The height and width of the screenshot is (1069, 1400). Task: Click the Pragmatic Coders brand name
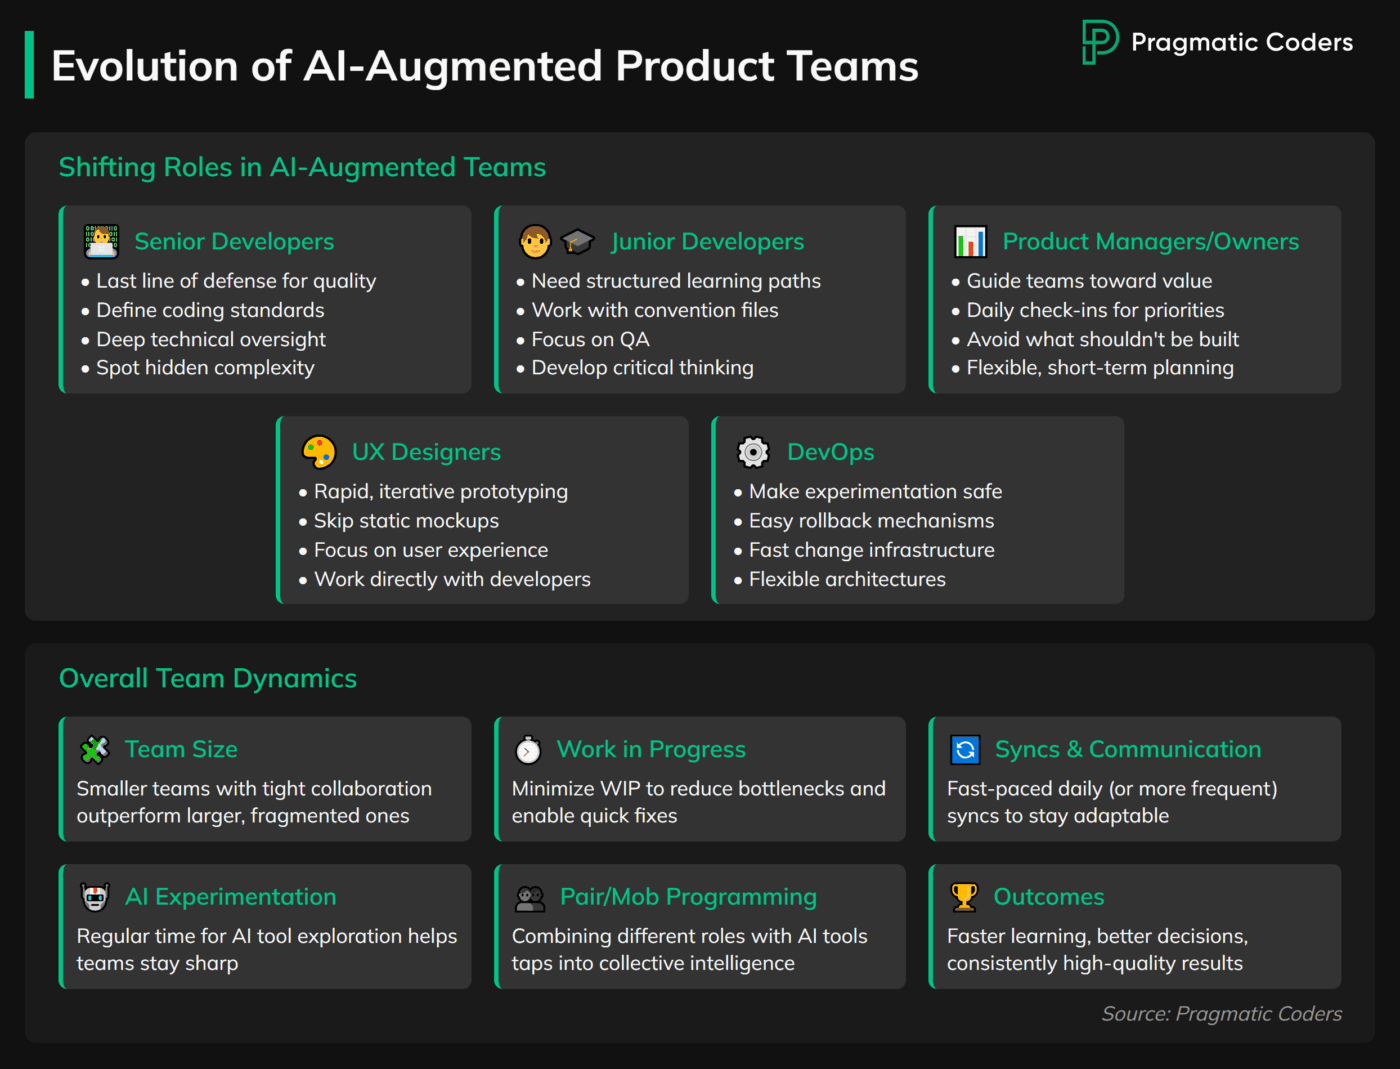pyautogui.click(x=1242, y=42)
